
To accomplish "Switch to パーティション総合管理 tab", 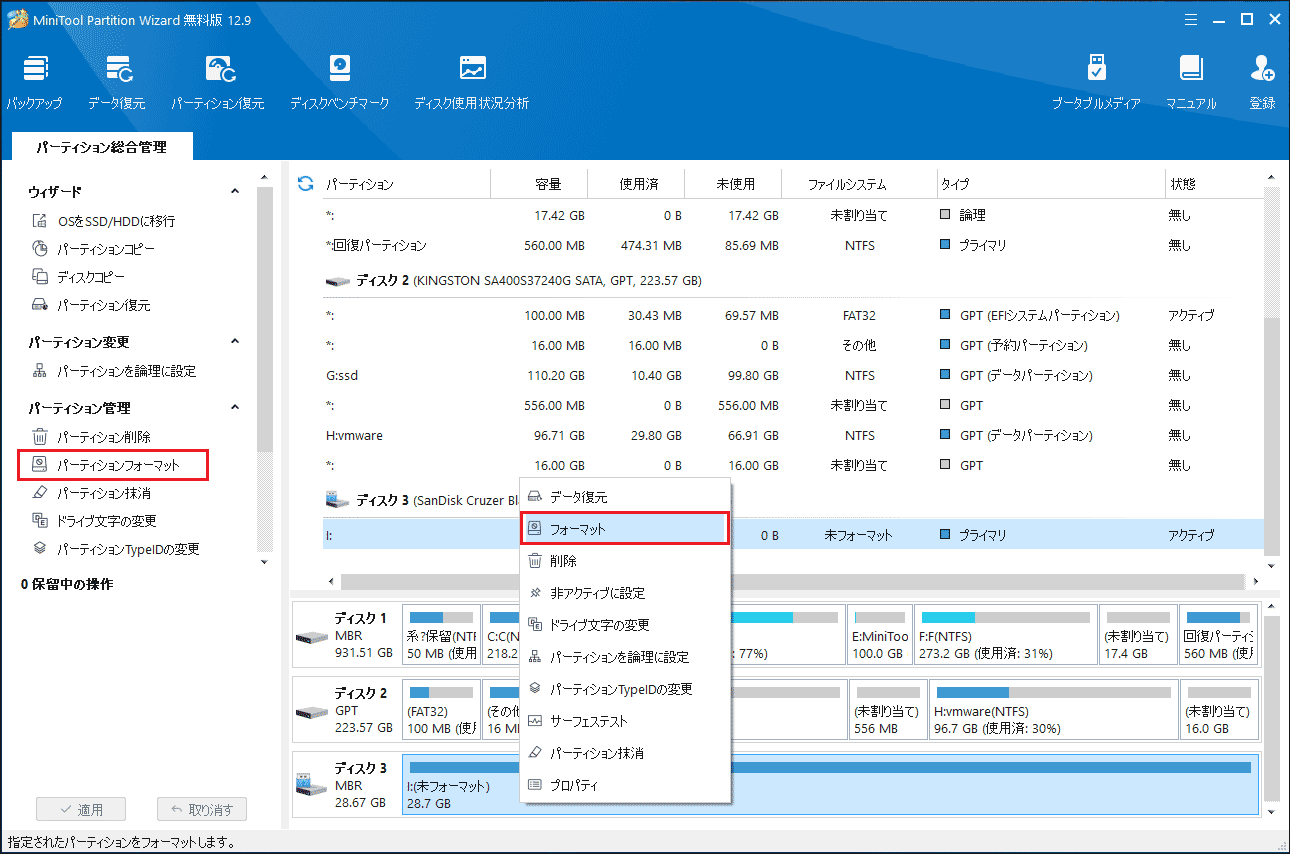I will point(101,147).
